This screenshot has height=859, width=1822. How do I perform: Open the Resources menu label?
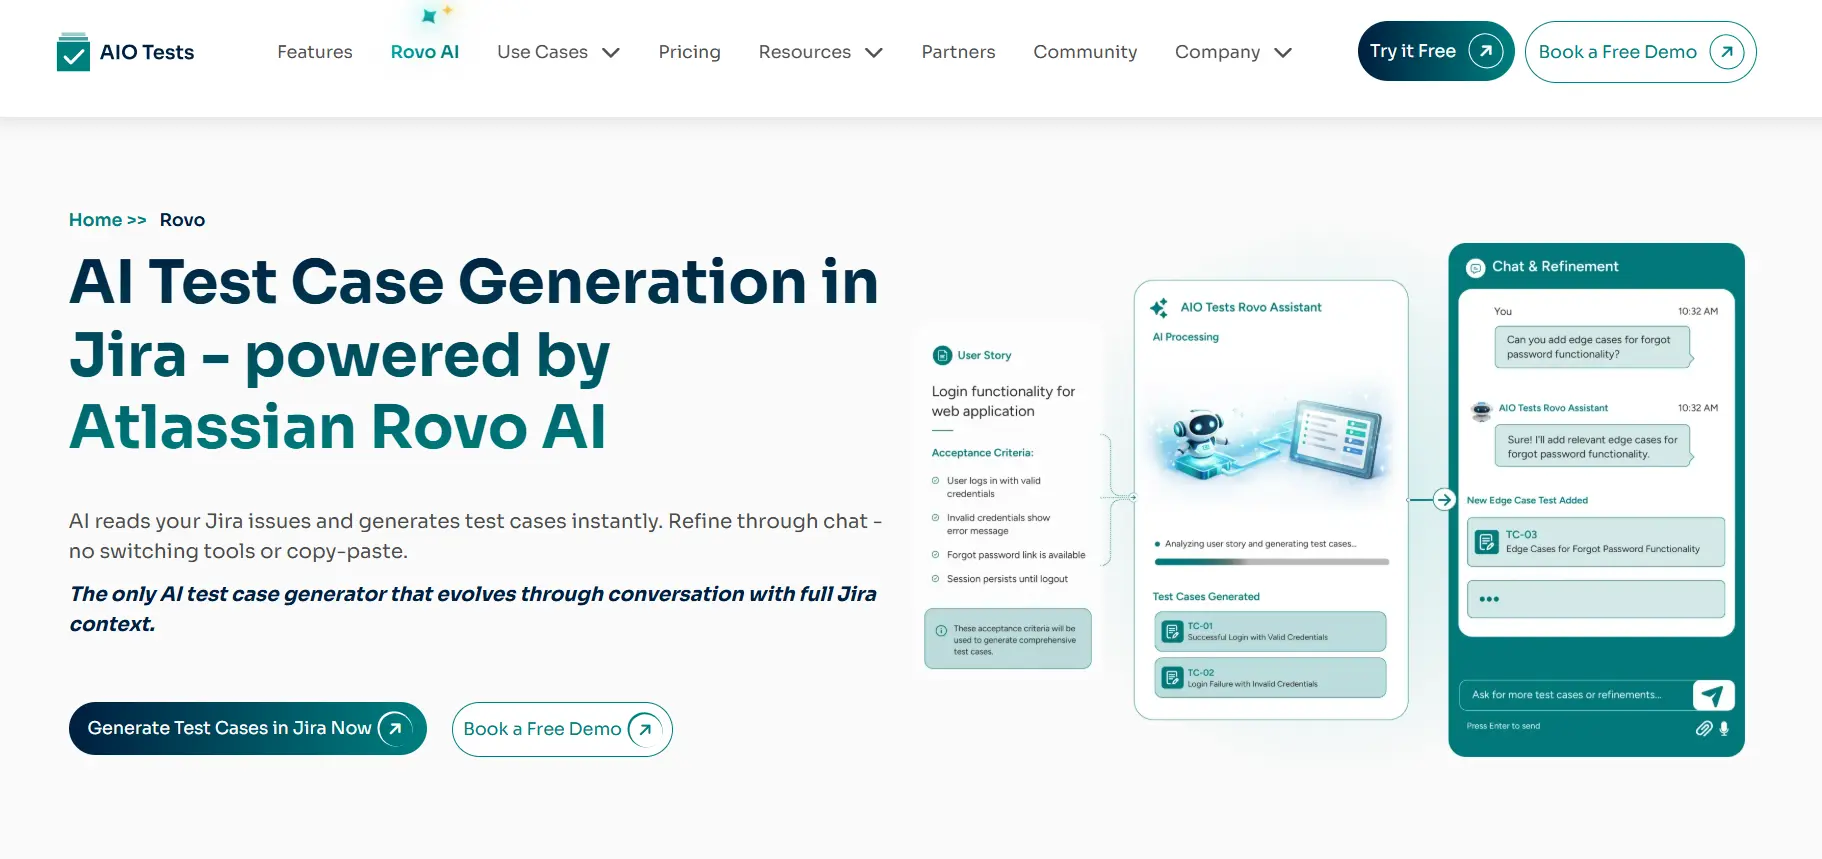tap(804, 52)
